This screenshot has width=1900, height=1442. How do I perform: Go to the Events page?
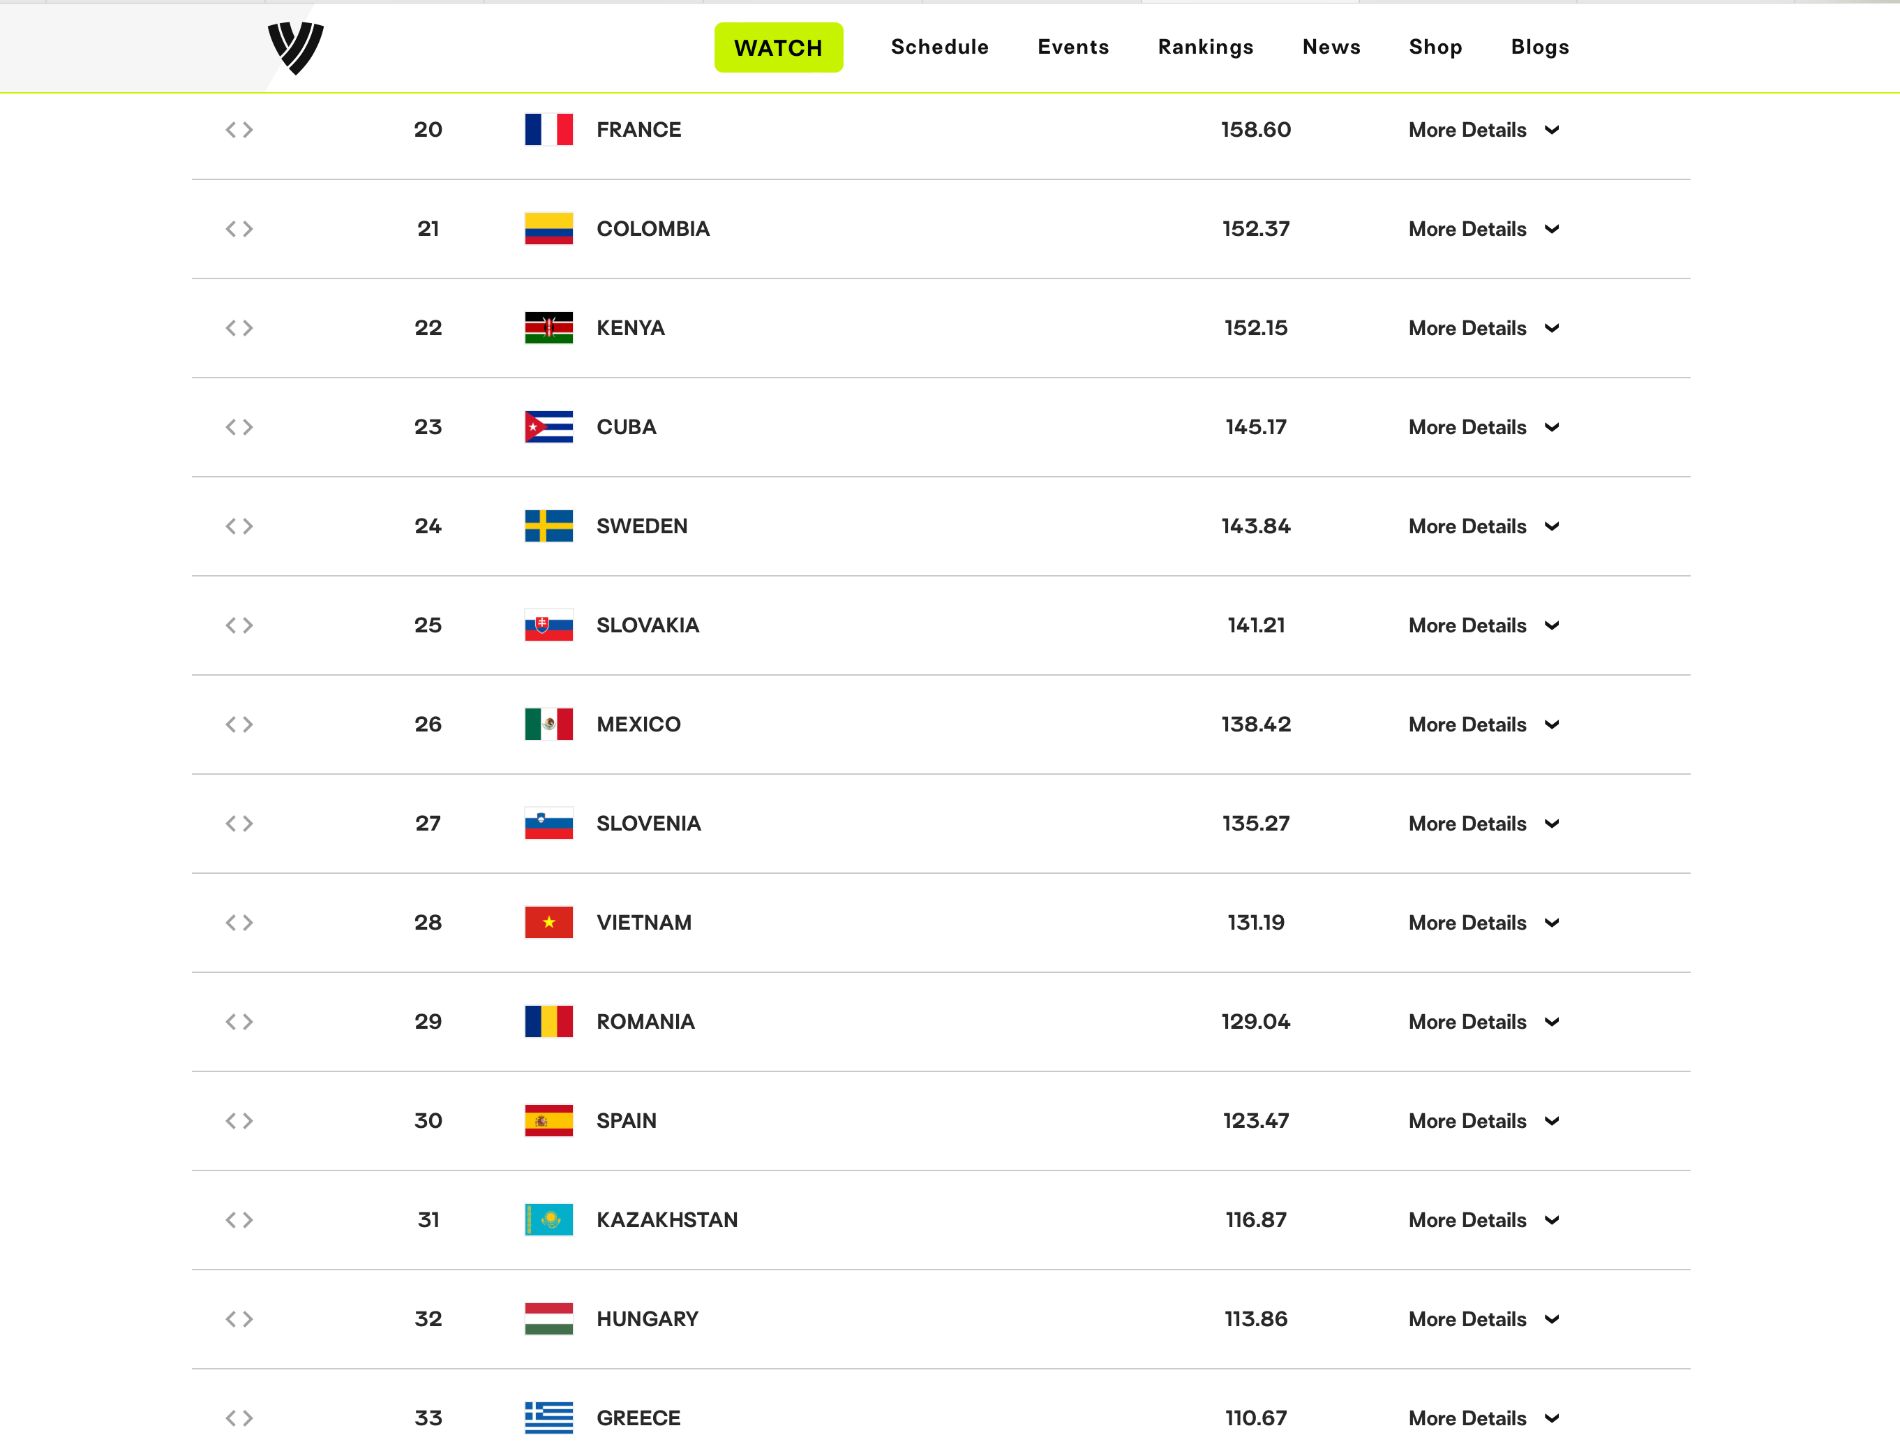tap(1073, 47)
